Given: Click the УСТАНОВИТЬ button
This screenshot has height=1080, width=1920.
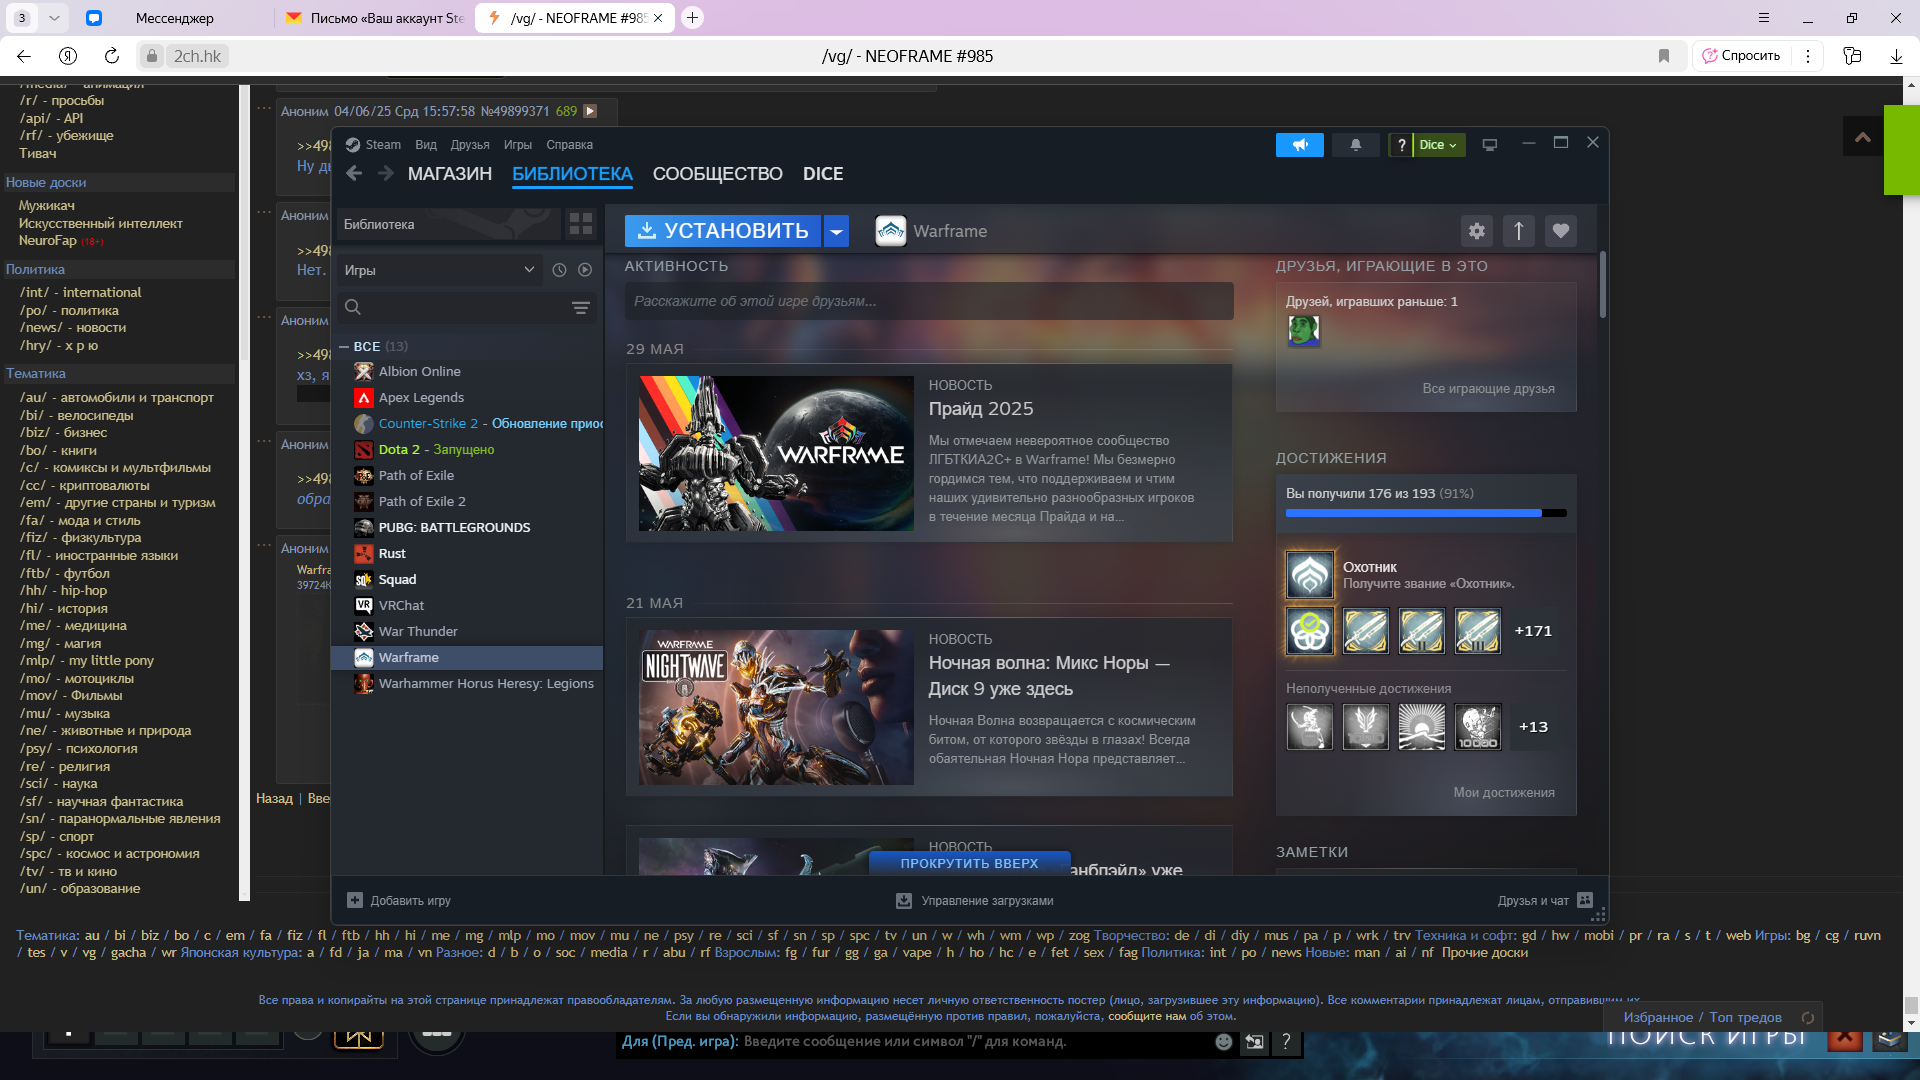Looking at the screenshot, I should 723,231.
